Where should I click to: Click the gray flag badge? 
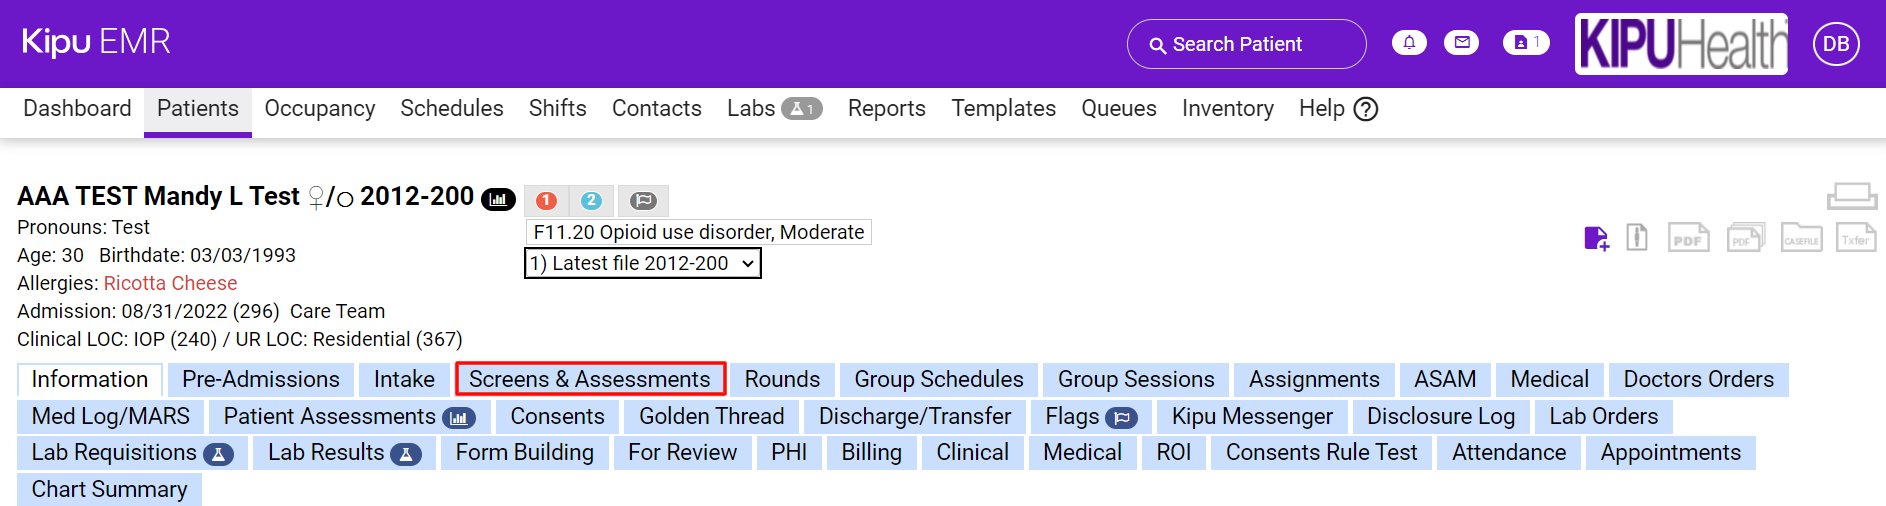pos(643,201)
